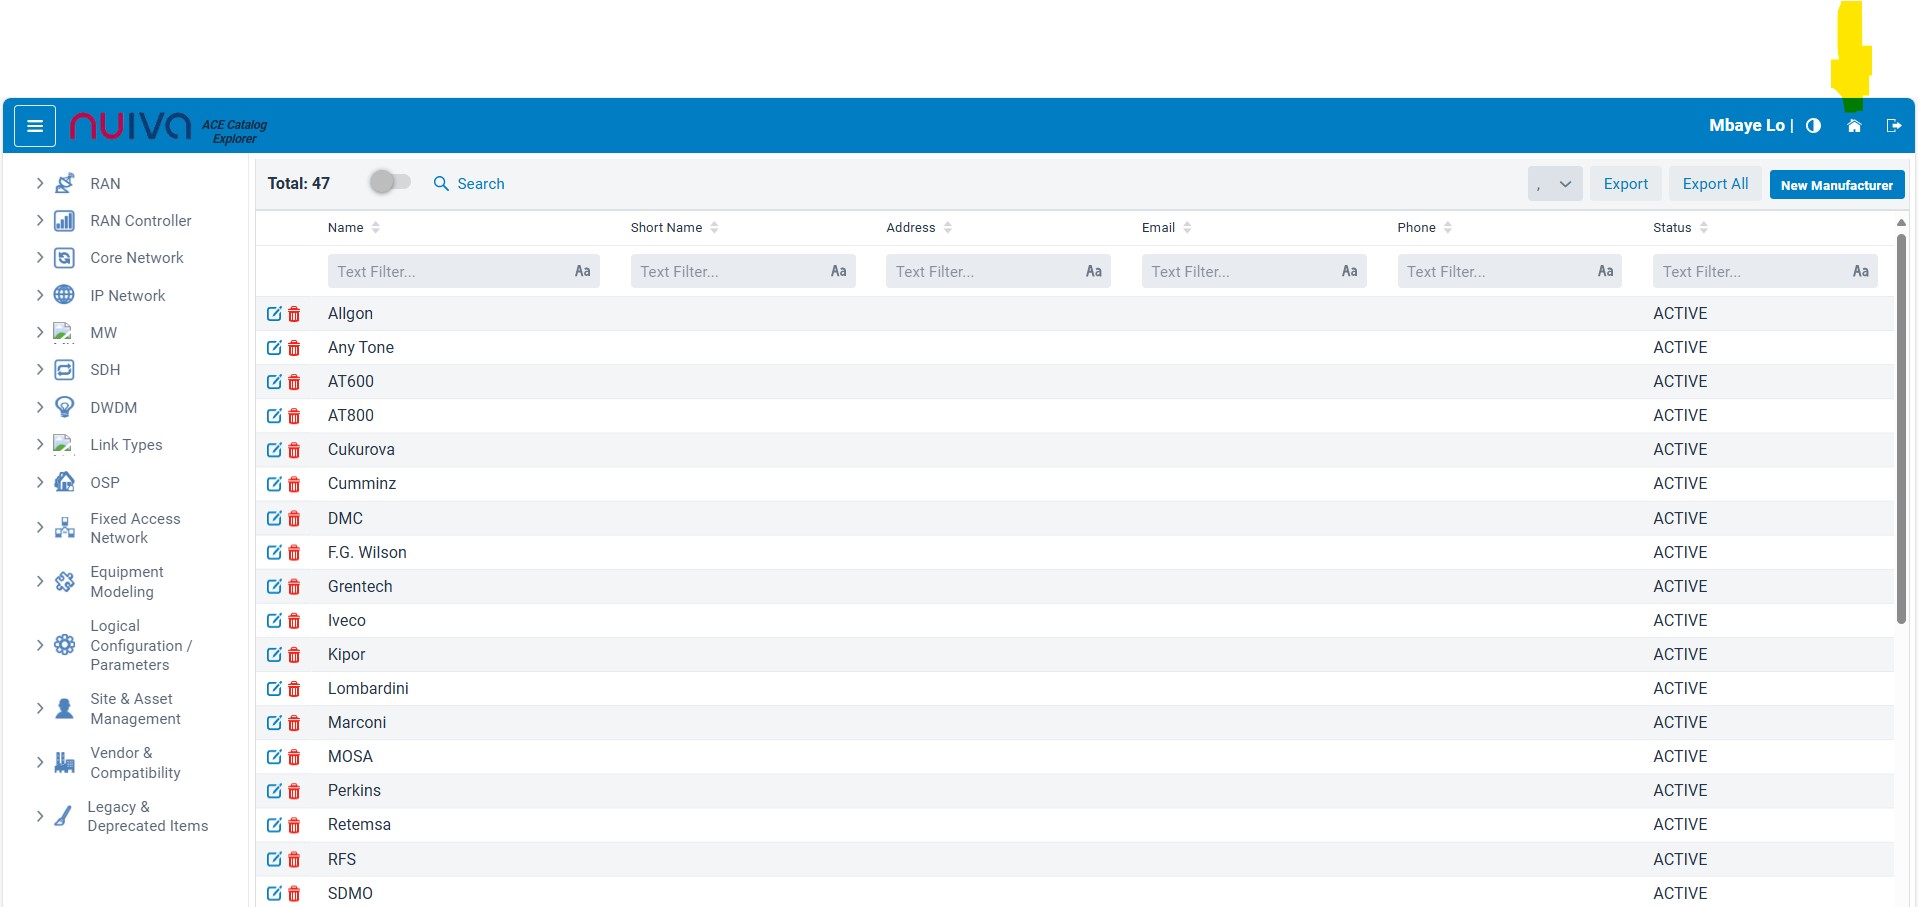
Task: Click the edit icon for Allgon
Action: 274,314
